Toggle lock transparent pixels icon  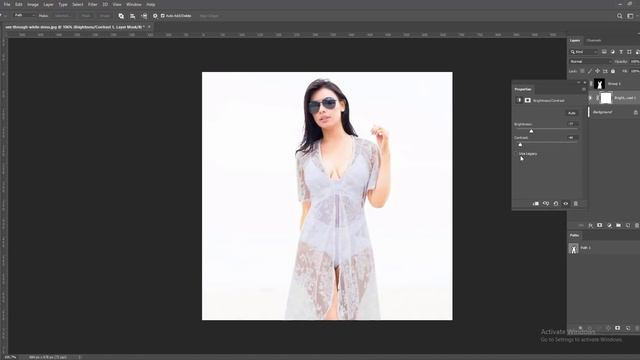(582, 71)
